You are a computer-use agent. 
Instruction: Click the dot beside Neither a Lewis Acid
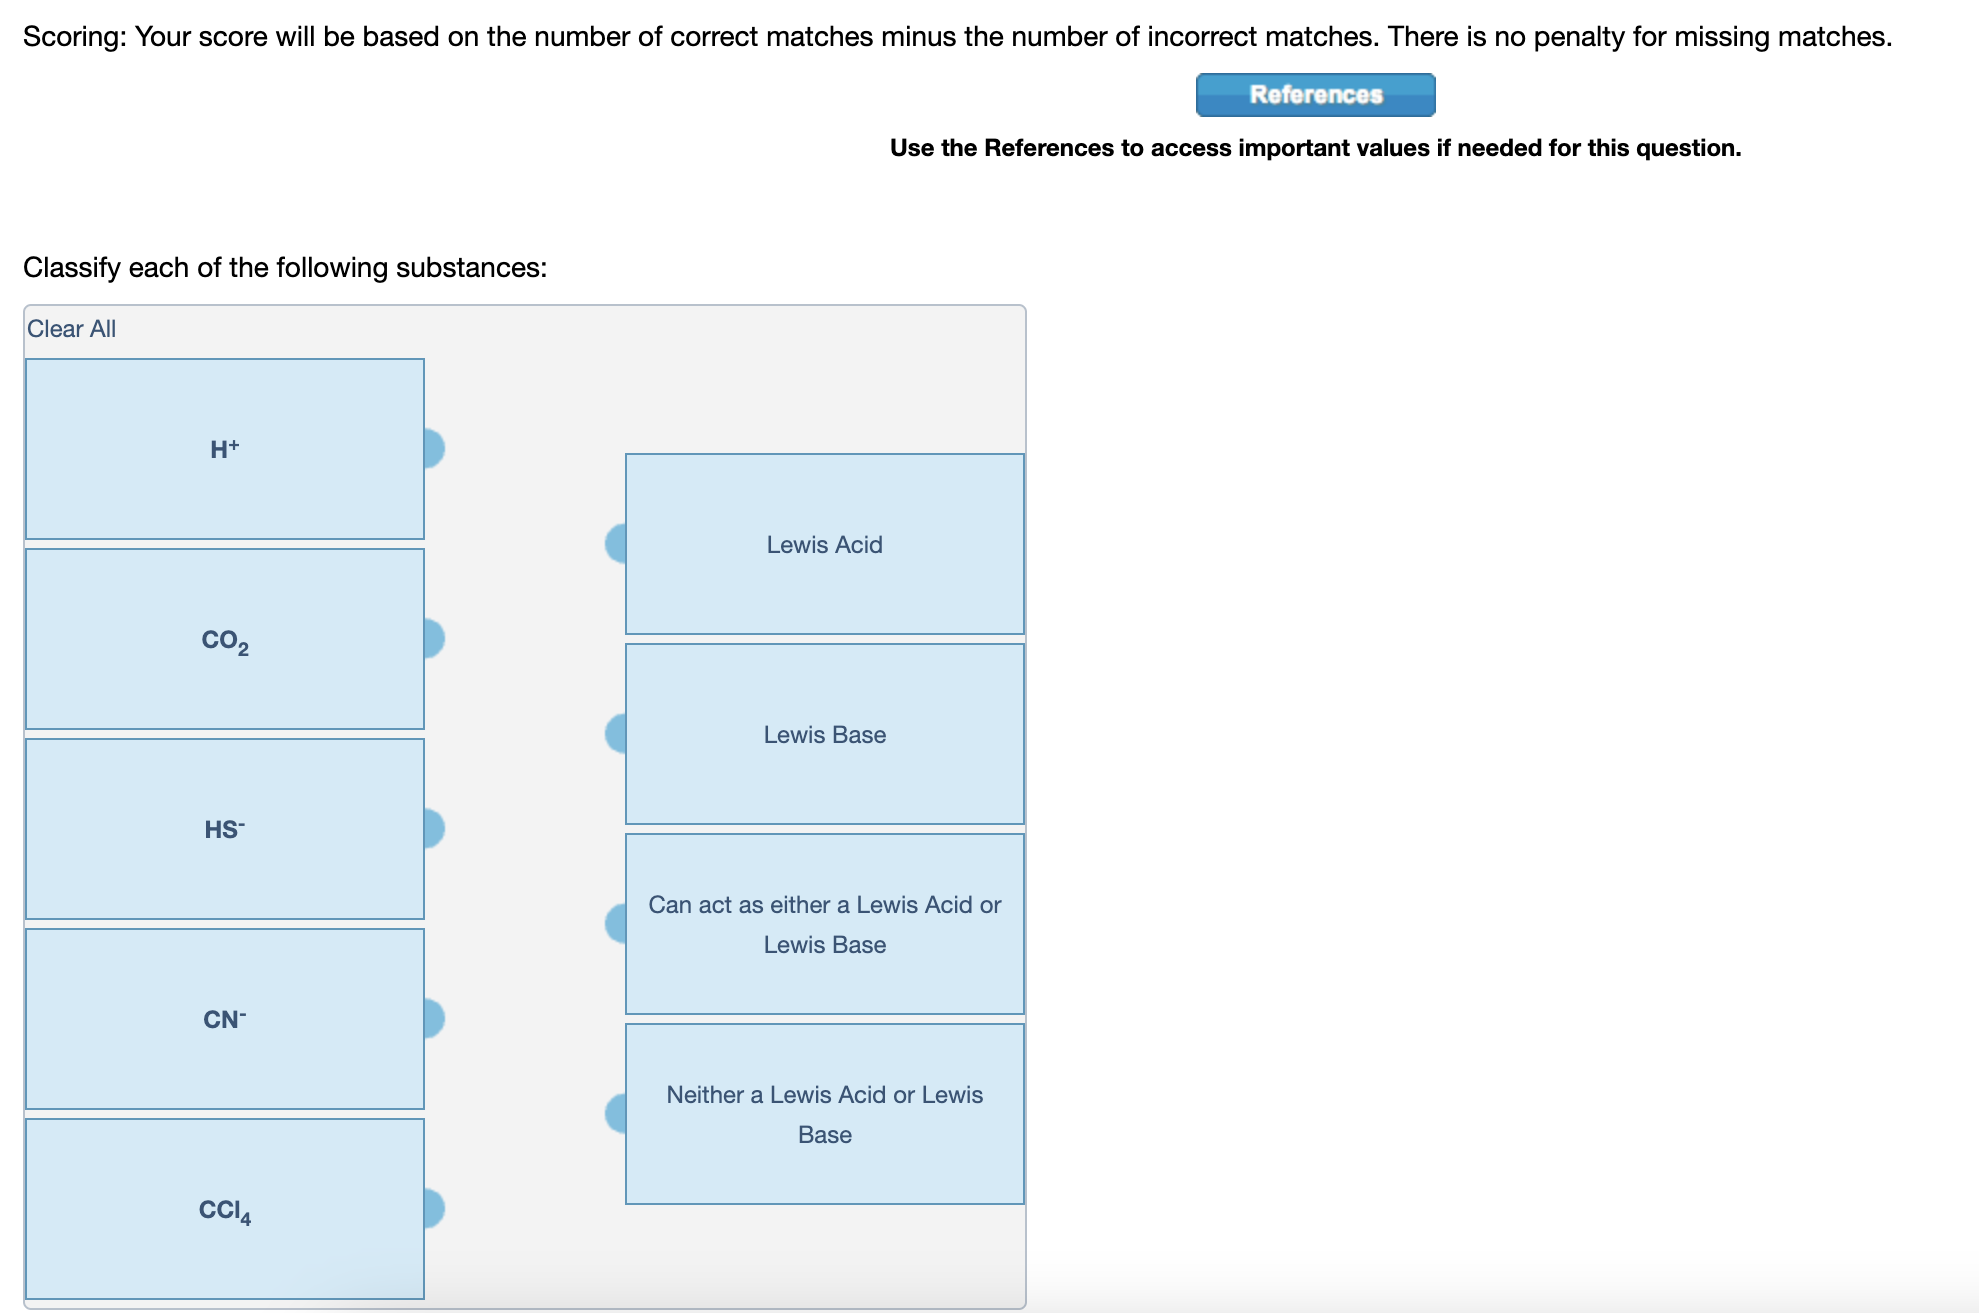click(614, 1114)
